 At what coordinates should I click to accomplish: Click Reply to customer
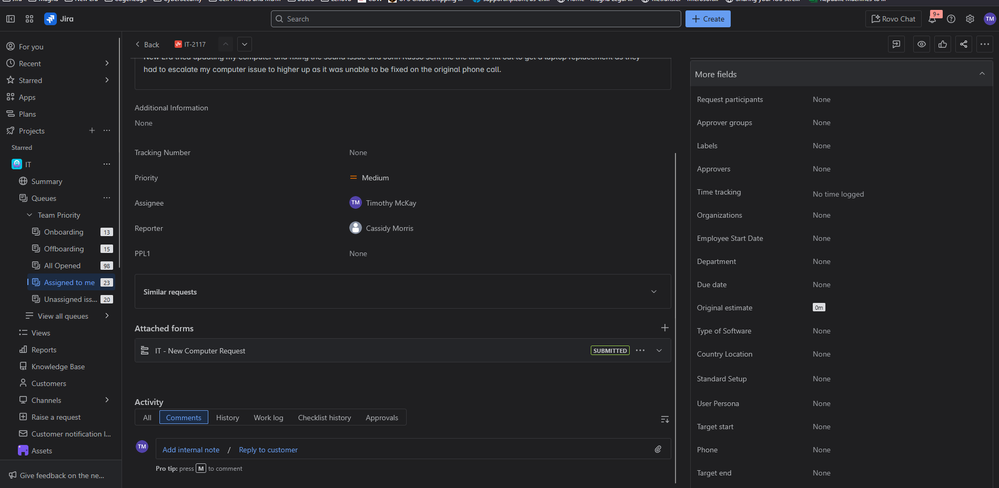(268, 450)
